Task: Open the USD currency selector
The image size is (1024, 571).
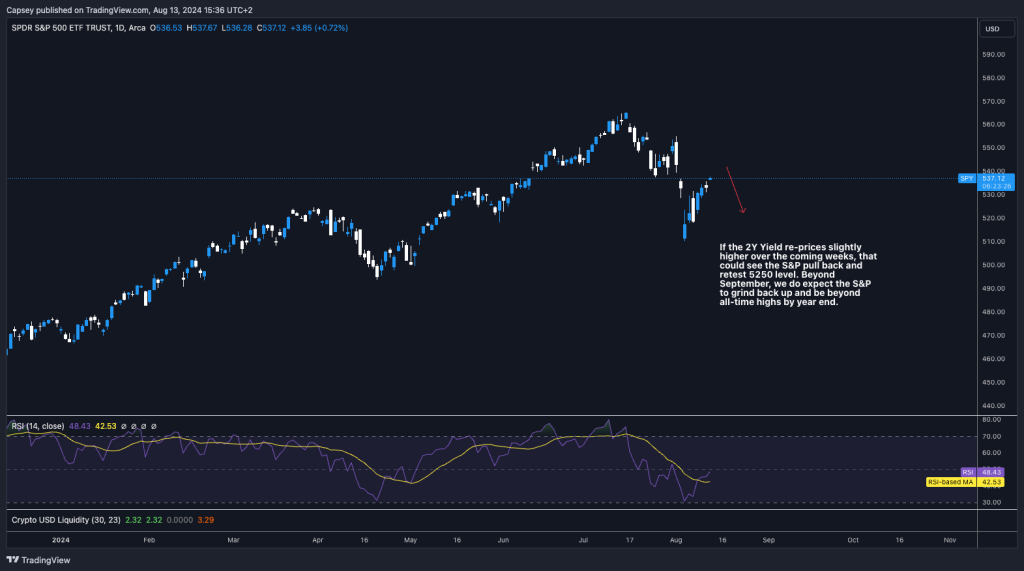Action: 993,29
